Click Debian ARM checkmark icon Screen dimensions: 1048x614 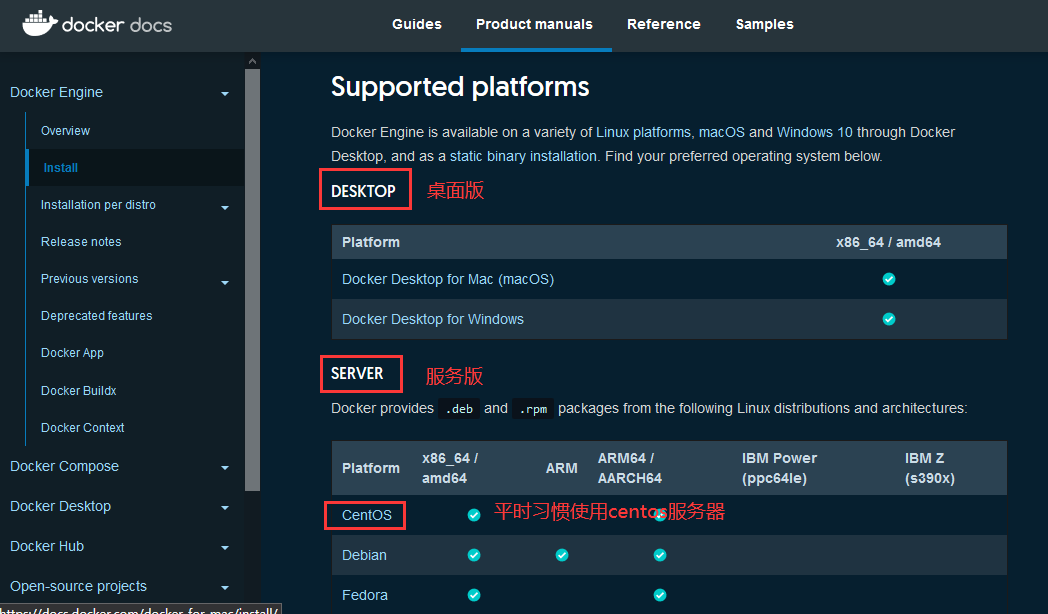click(562, 555)
